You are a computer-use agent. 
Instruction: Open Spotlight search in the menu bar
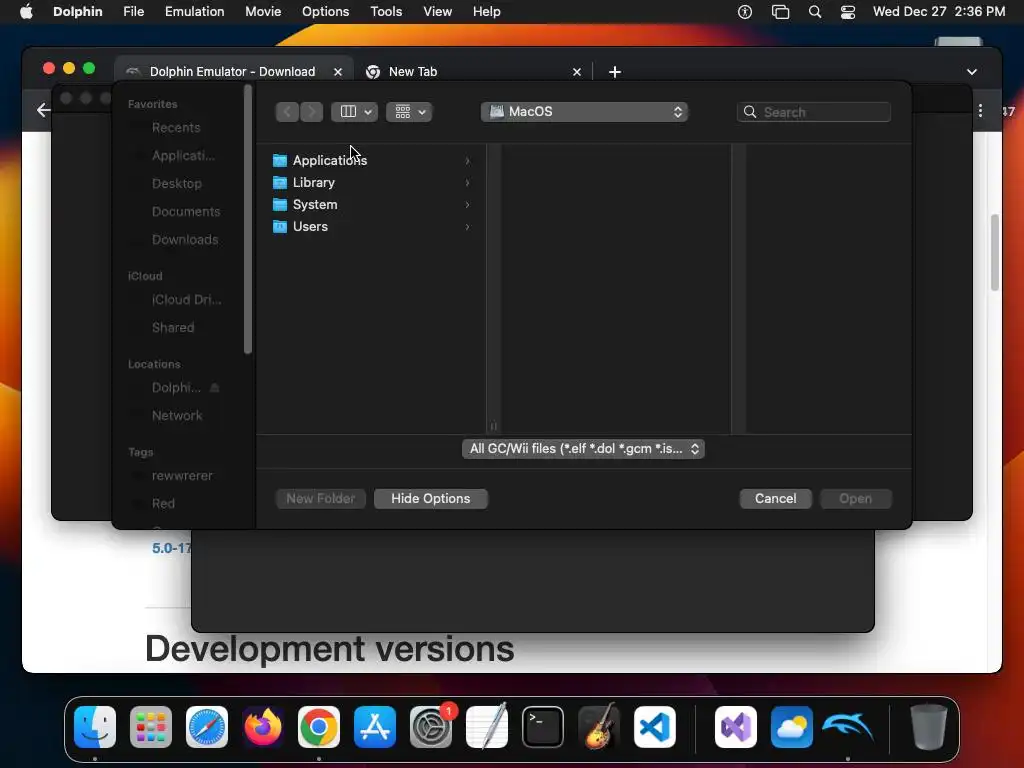point(815,12)
